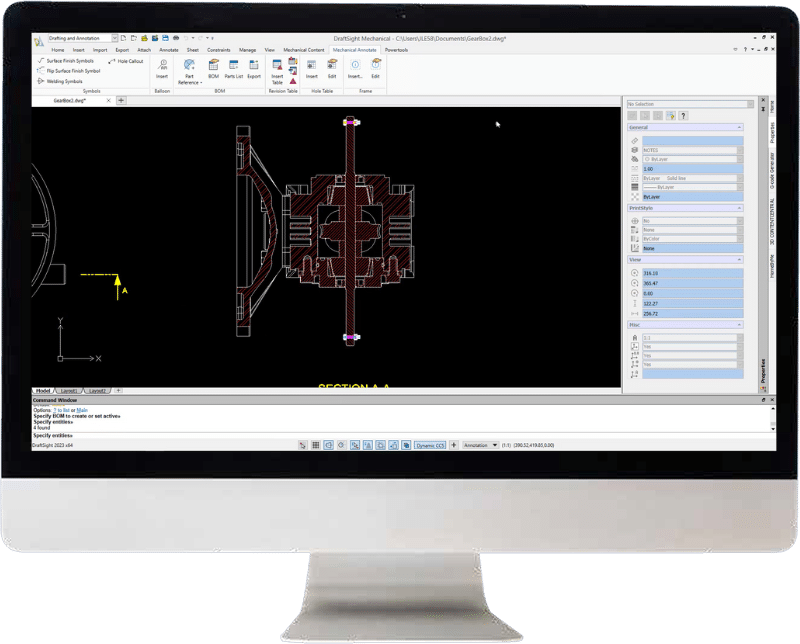Image resolution: width=800 pixels, height=644 pixels.
Task: Click the new drawing tab plus button
Action: pyautogui.click(x=121, y=101)
